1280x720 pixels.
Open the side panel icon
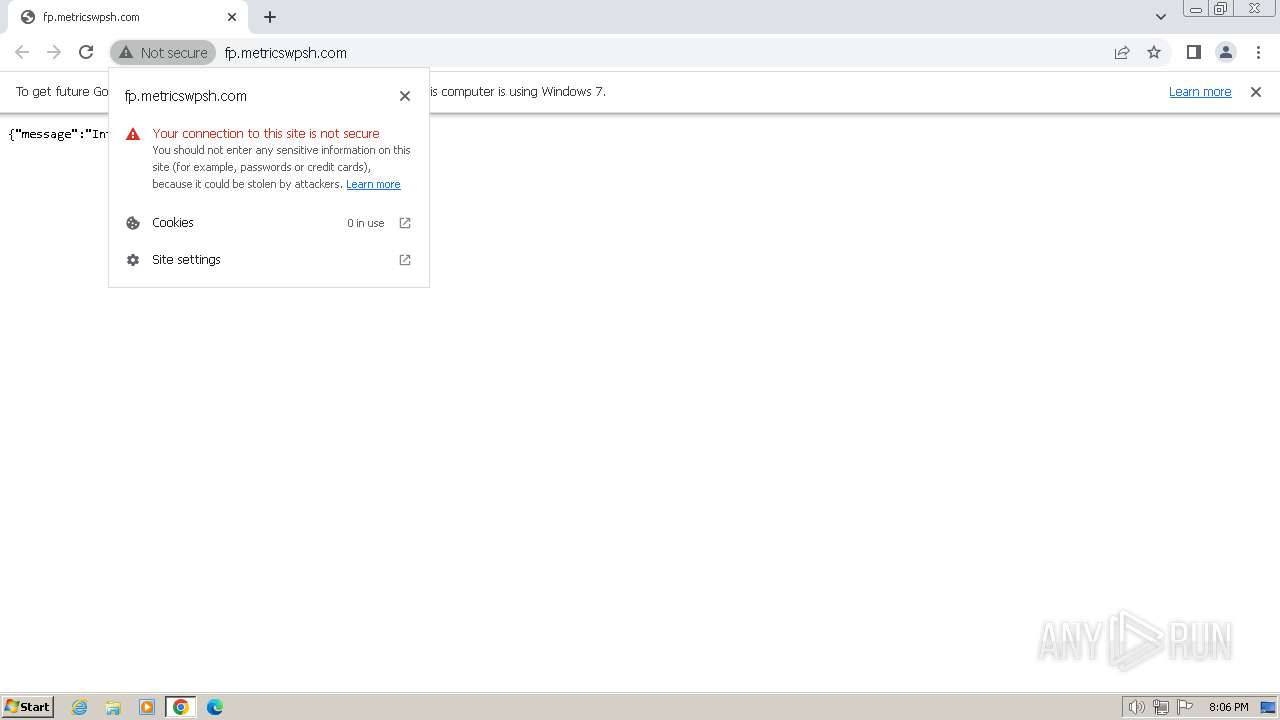(x=1193, y=52)
